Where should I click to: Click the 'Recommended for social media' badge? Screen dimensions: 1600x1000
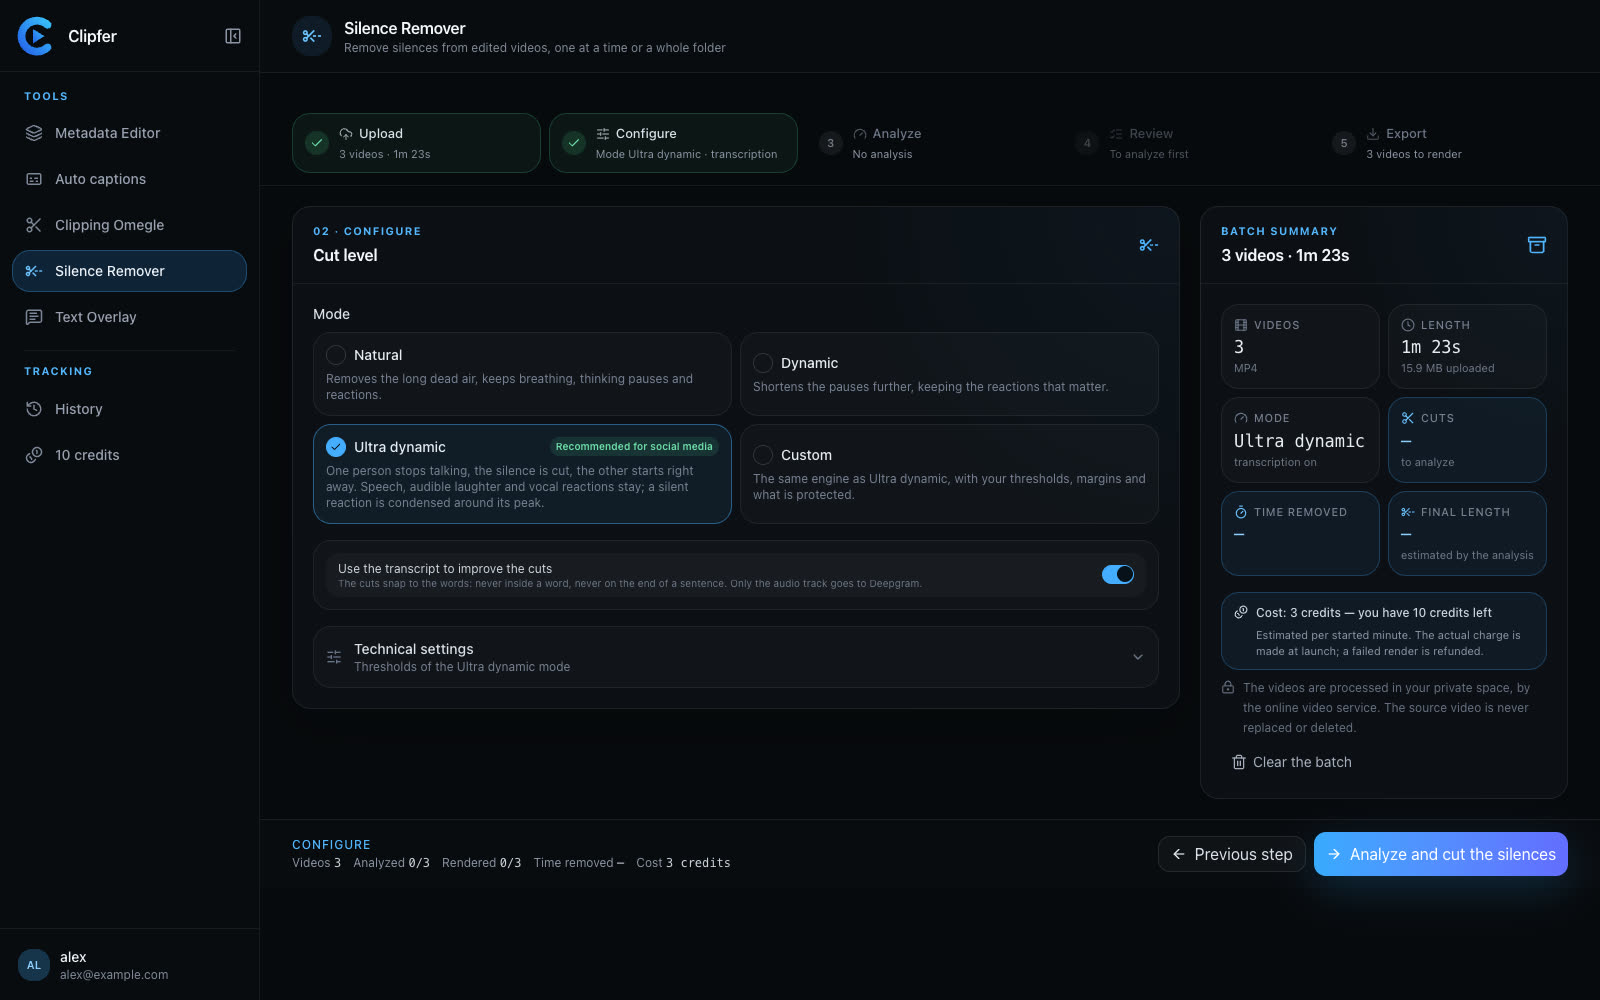(x=634, y=447)
